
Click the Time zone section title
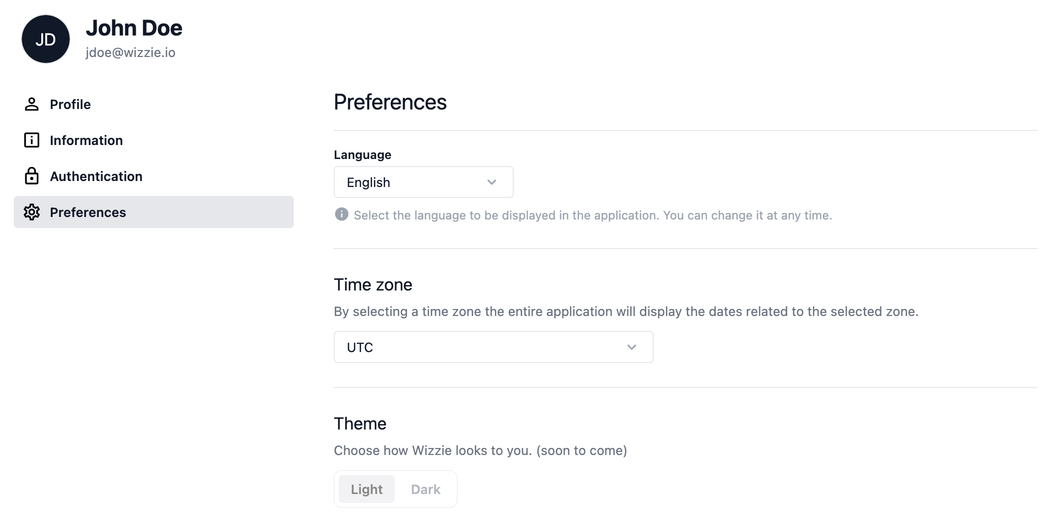click(x=373, y=285)
